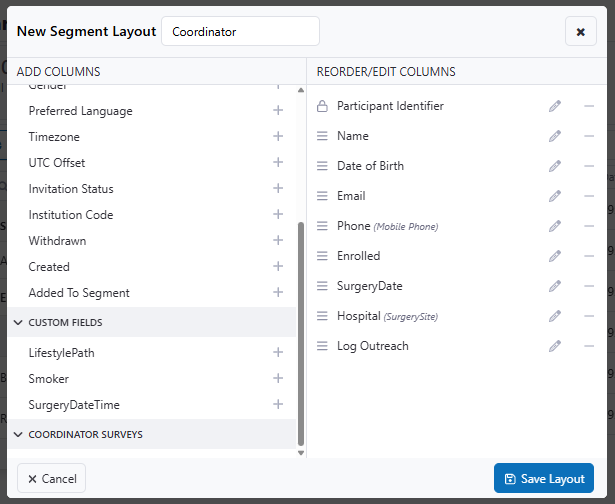Edit the Phone column settings
The image size is (615, 504).
click(x=555, y=226)
